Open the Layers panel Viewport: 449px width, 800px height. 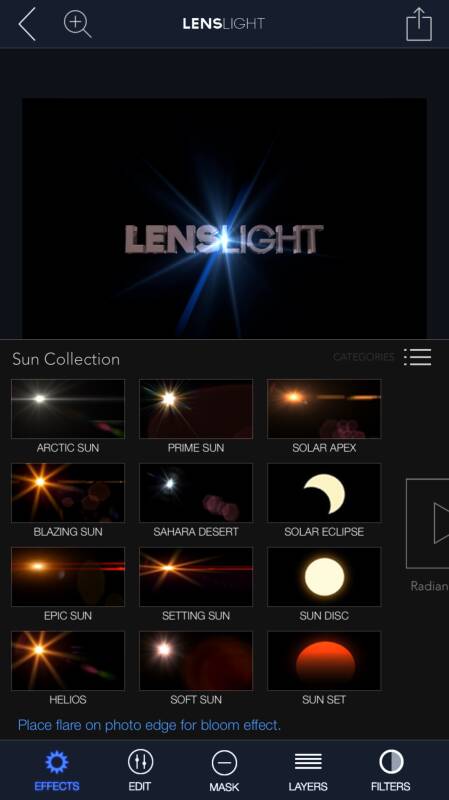tap(308, 771)
